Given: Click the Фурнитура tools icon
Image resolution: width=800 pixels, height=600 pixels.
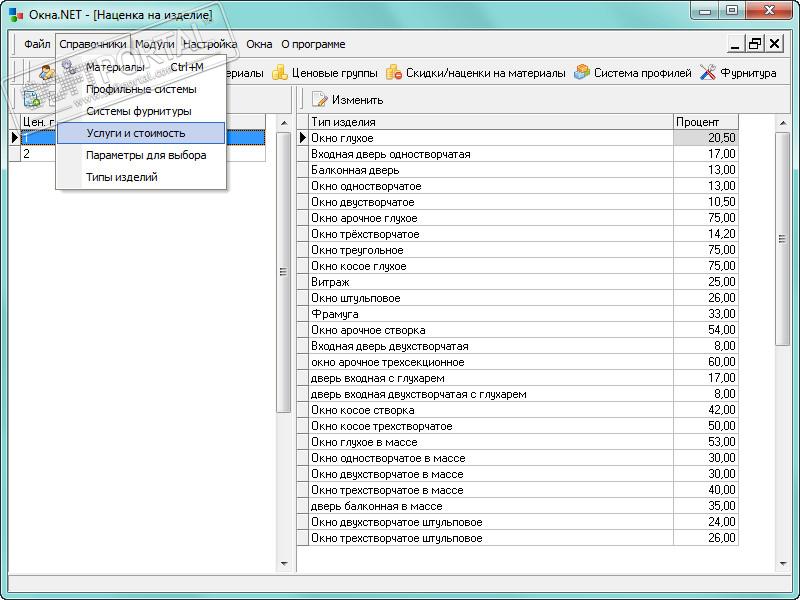Looking at the screenshot, I should (x=708, y=72).
